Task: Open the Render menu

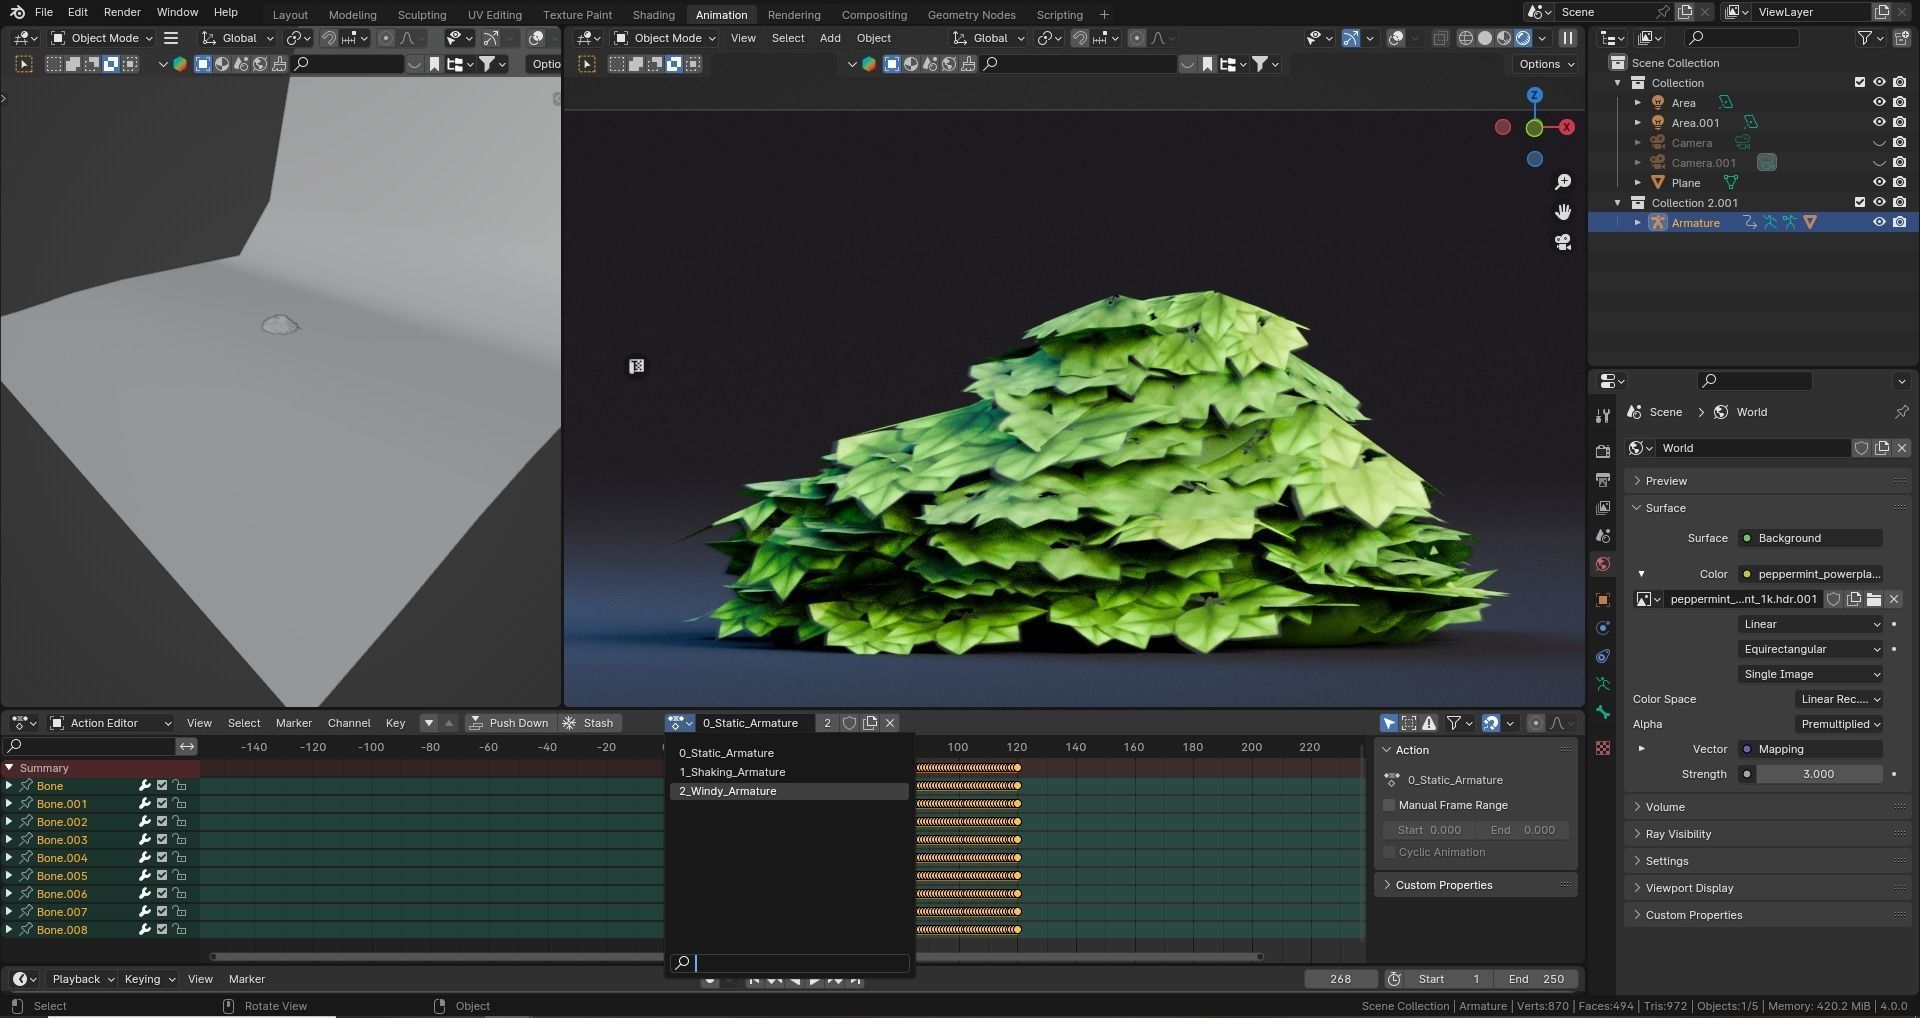Action: (x=122, y=12)
